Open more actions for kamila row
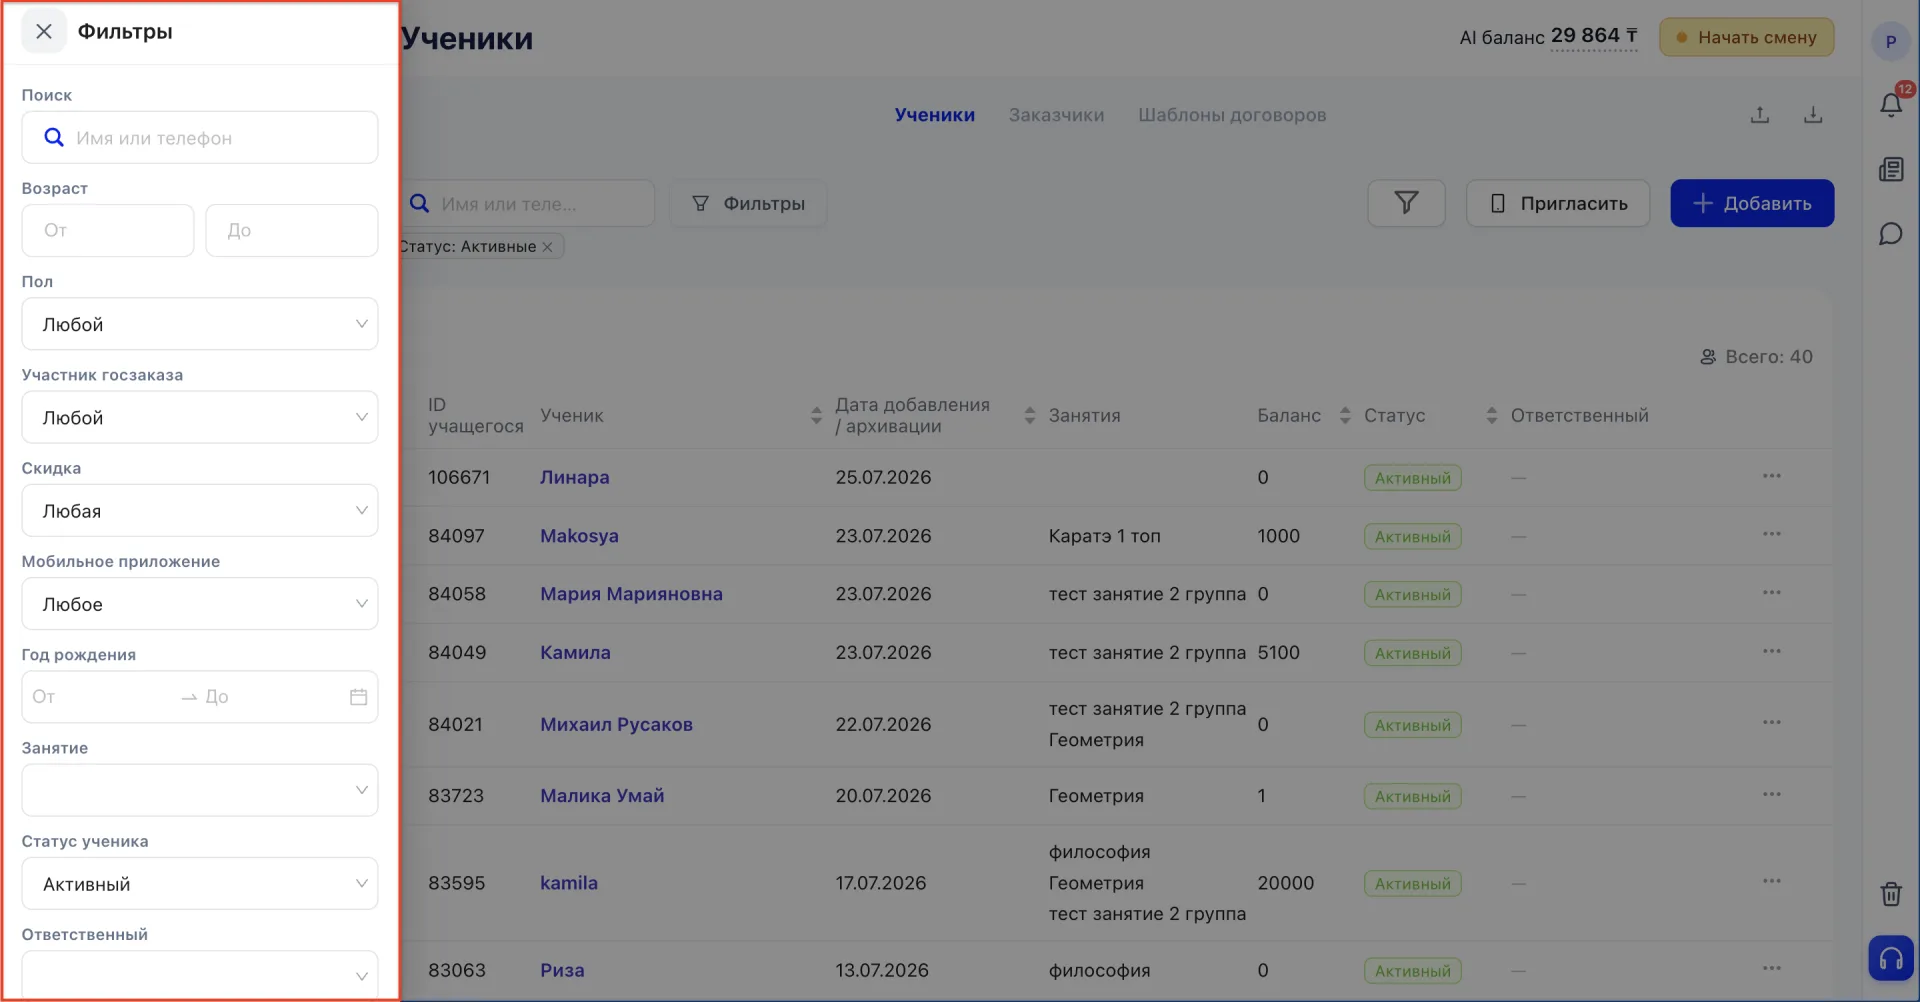Screen dimensions: 1920x1002 pyautogui.click(x=1772, y=881)
